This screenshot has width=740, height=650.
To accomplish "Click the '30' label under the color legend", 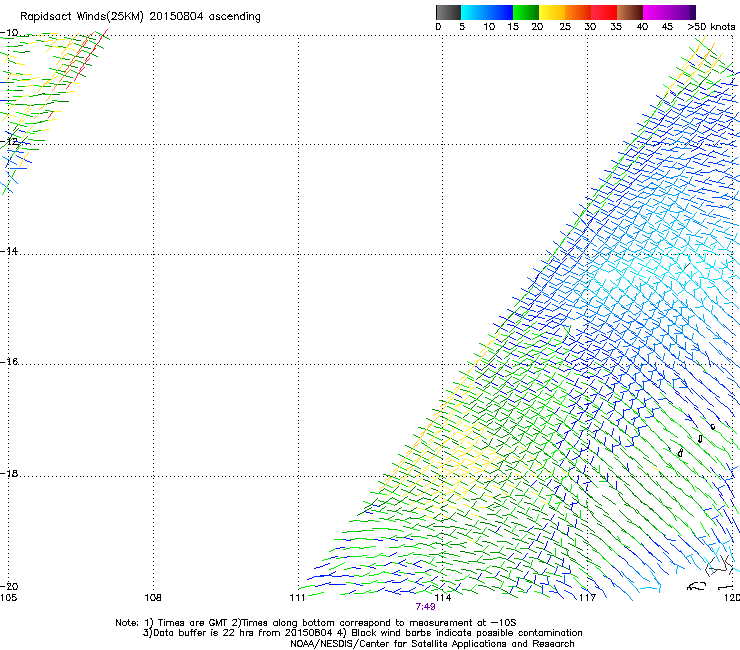I will point(590,27).
